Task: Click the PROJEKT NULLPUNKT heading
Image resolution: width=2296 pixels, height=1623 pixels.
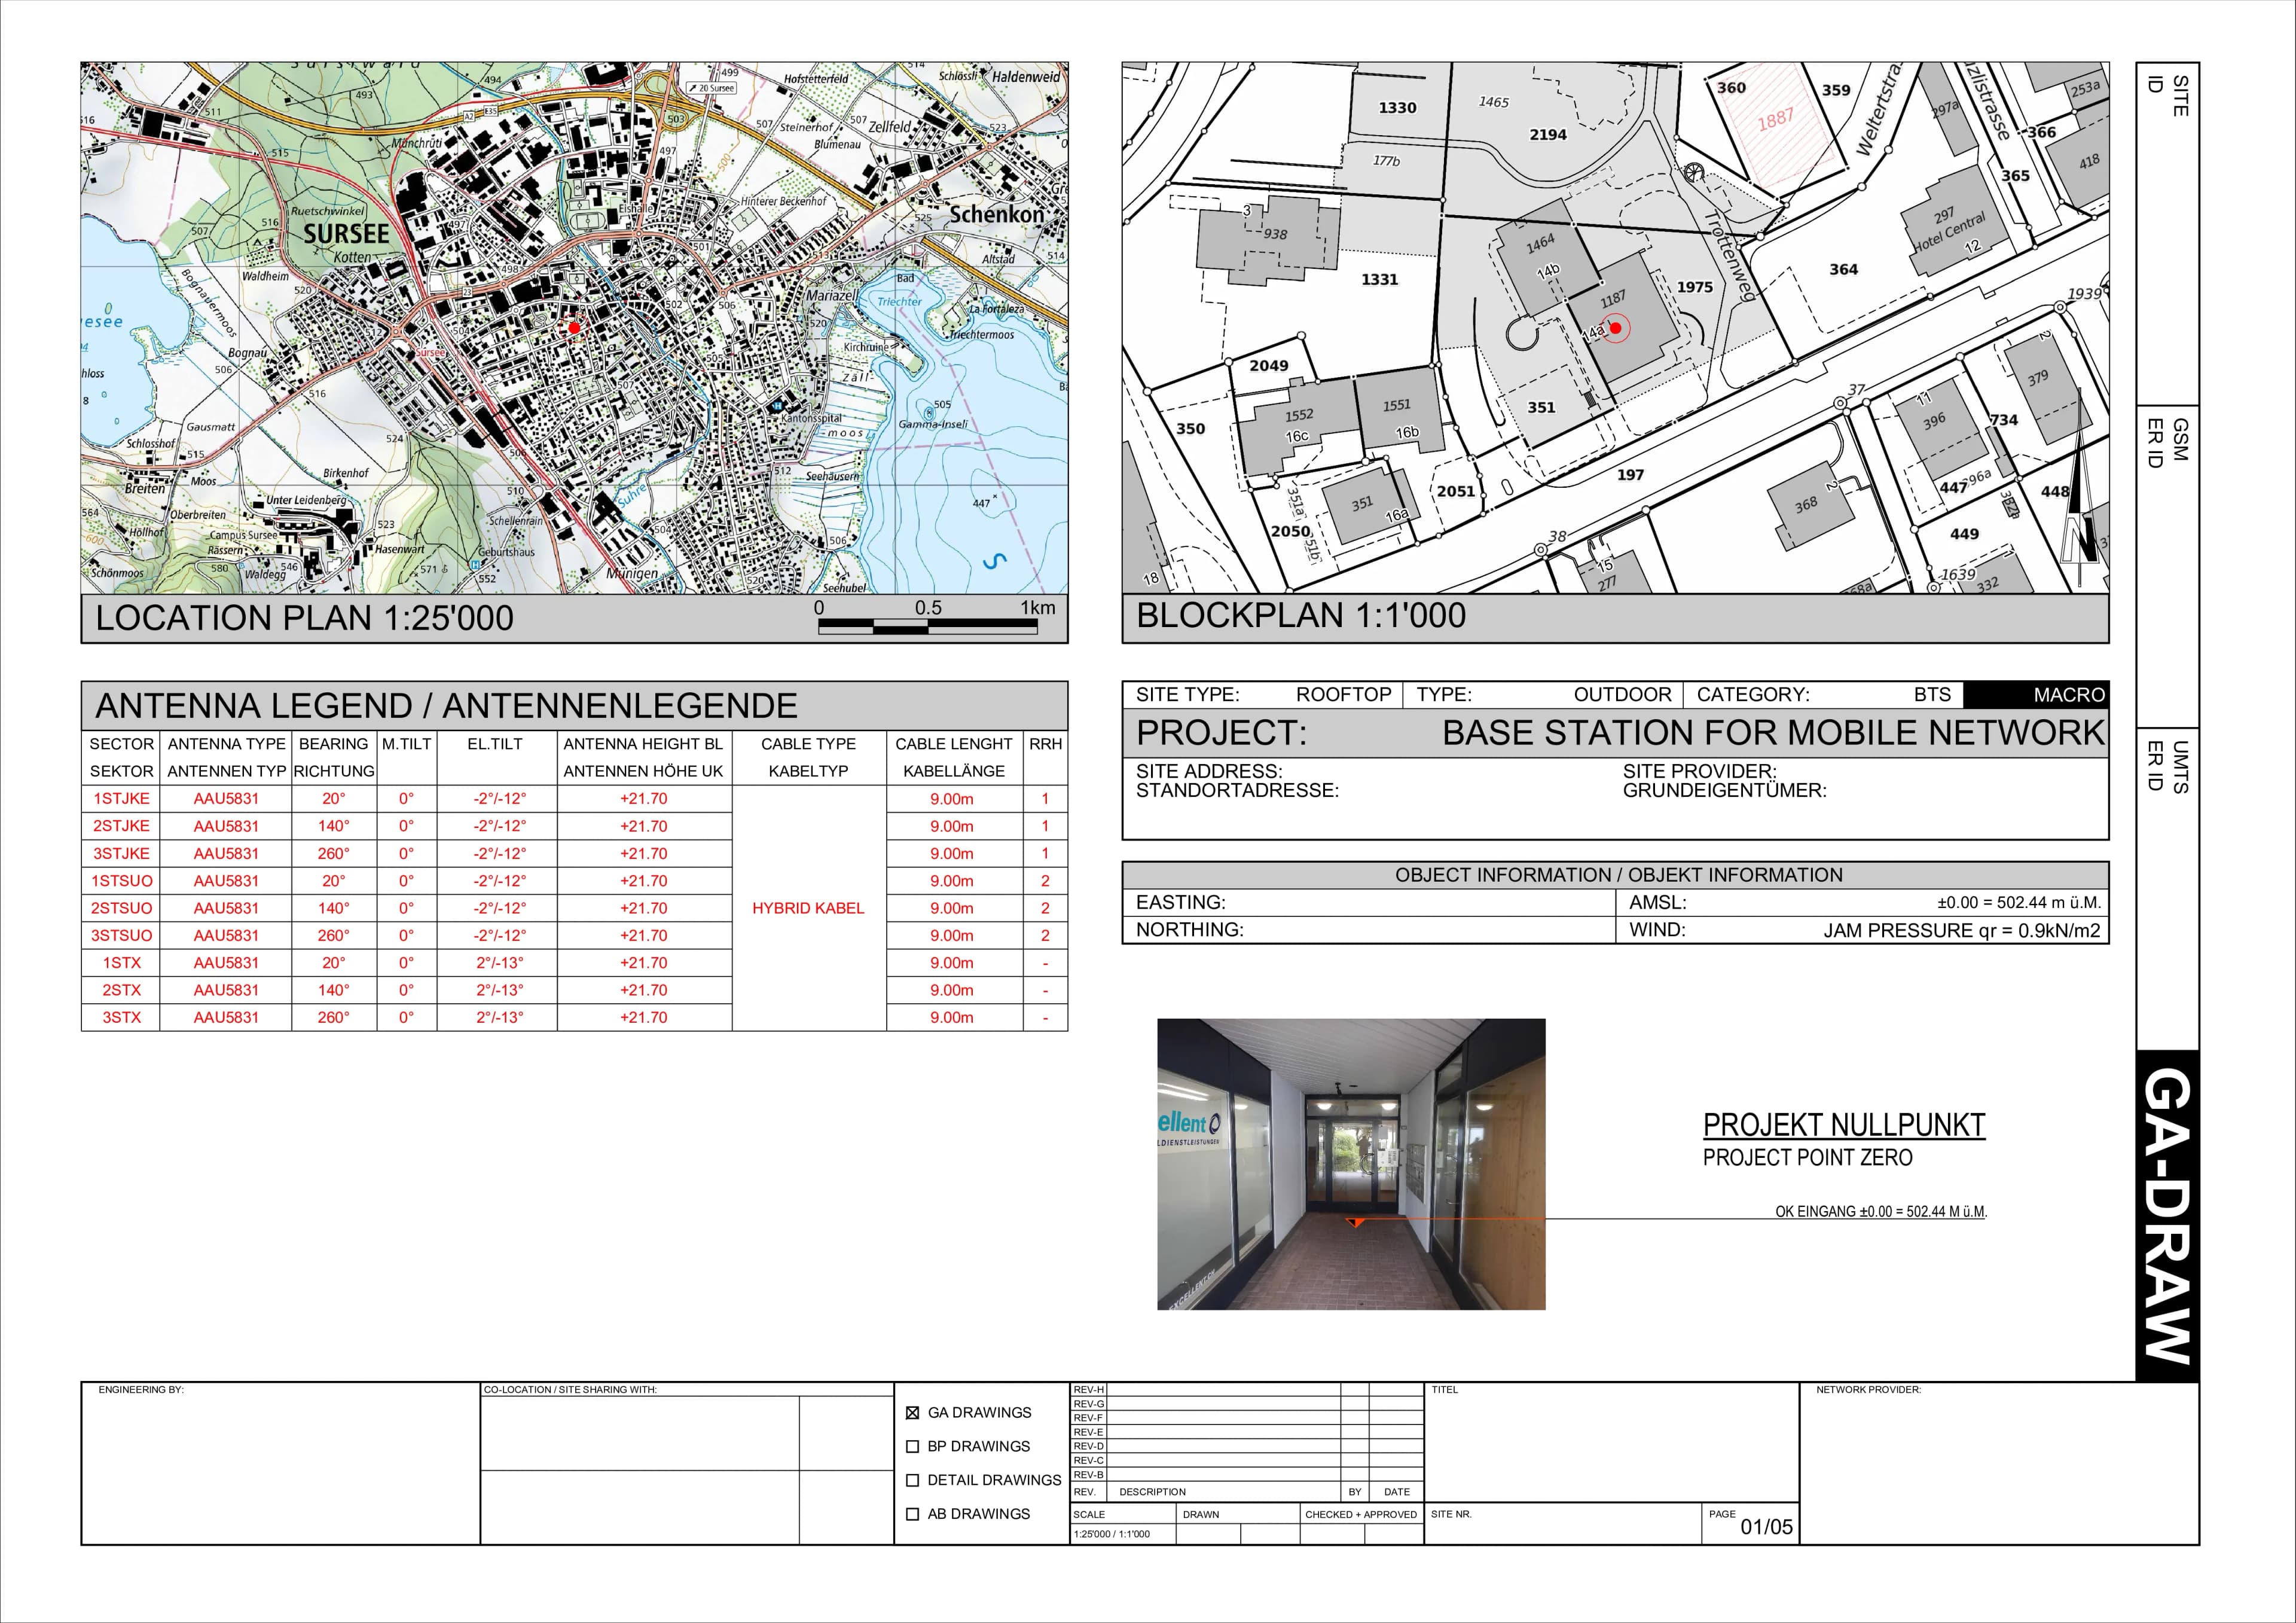Action: (1844, 1125)
